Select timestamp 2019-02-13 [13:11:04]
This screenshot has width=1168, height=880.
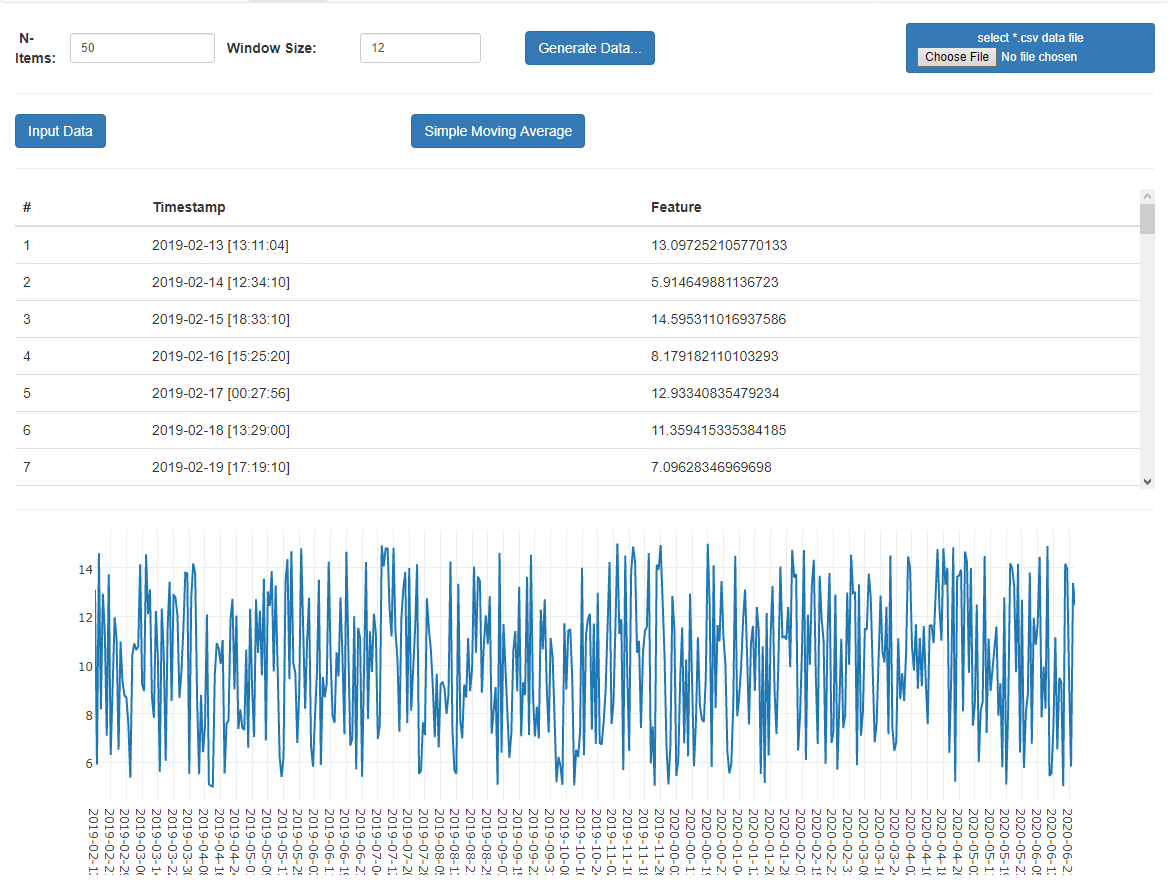tap(220, 245)
